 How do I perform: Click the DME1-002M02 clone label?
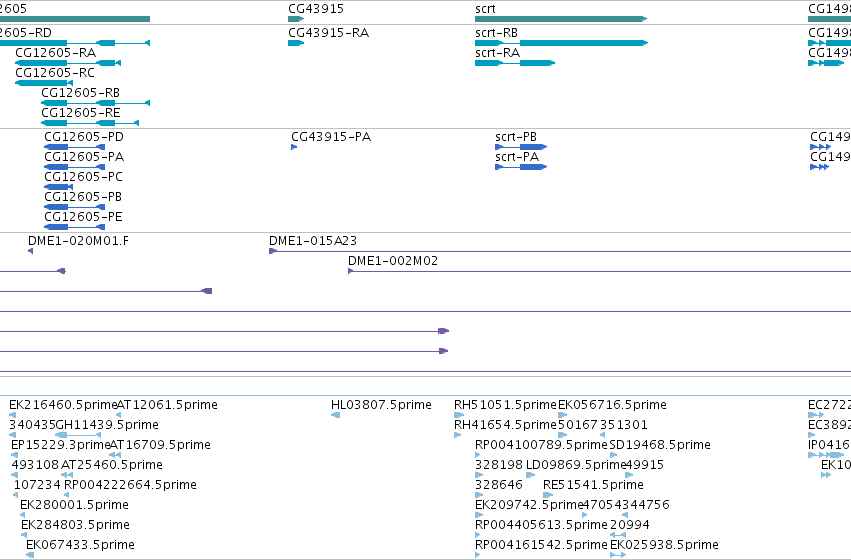(393, 261)
